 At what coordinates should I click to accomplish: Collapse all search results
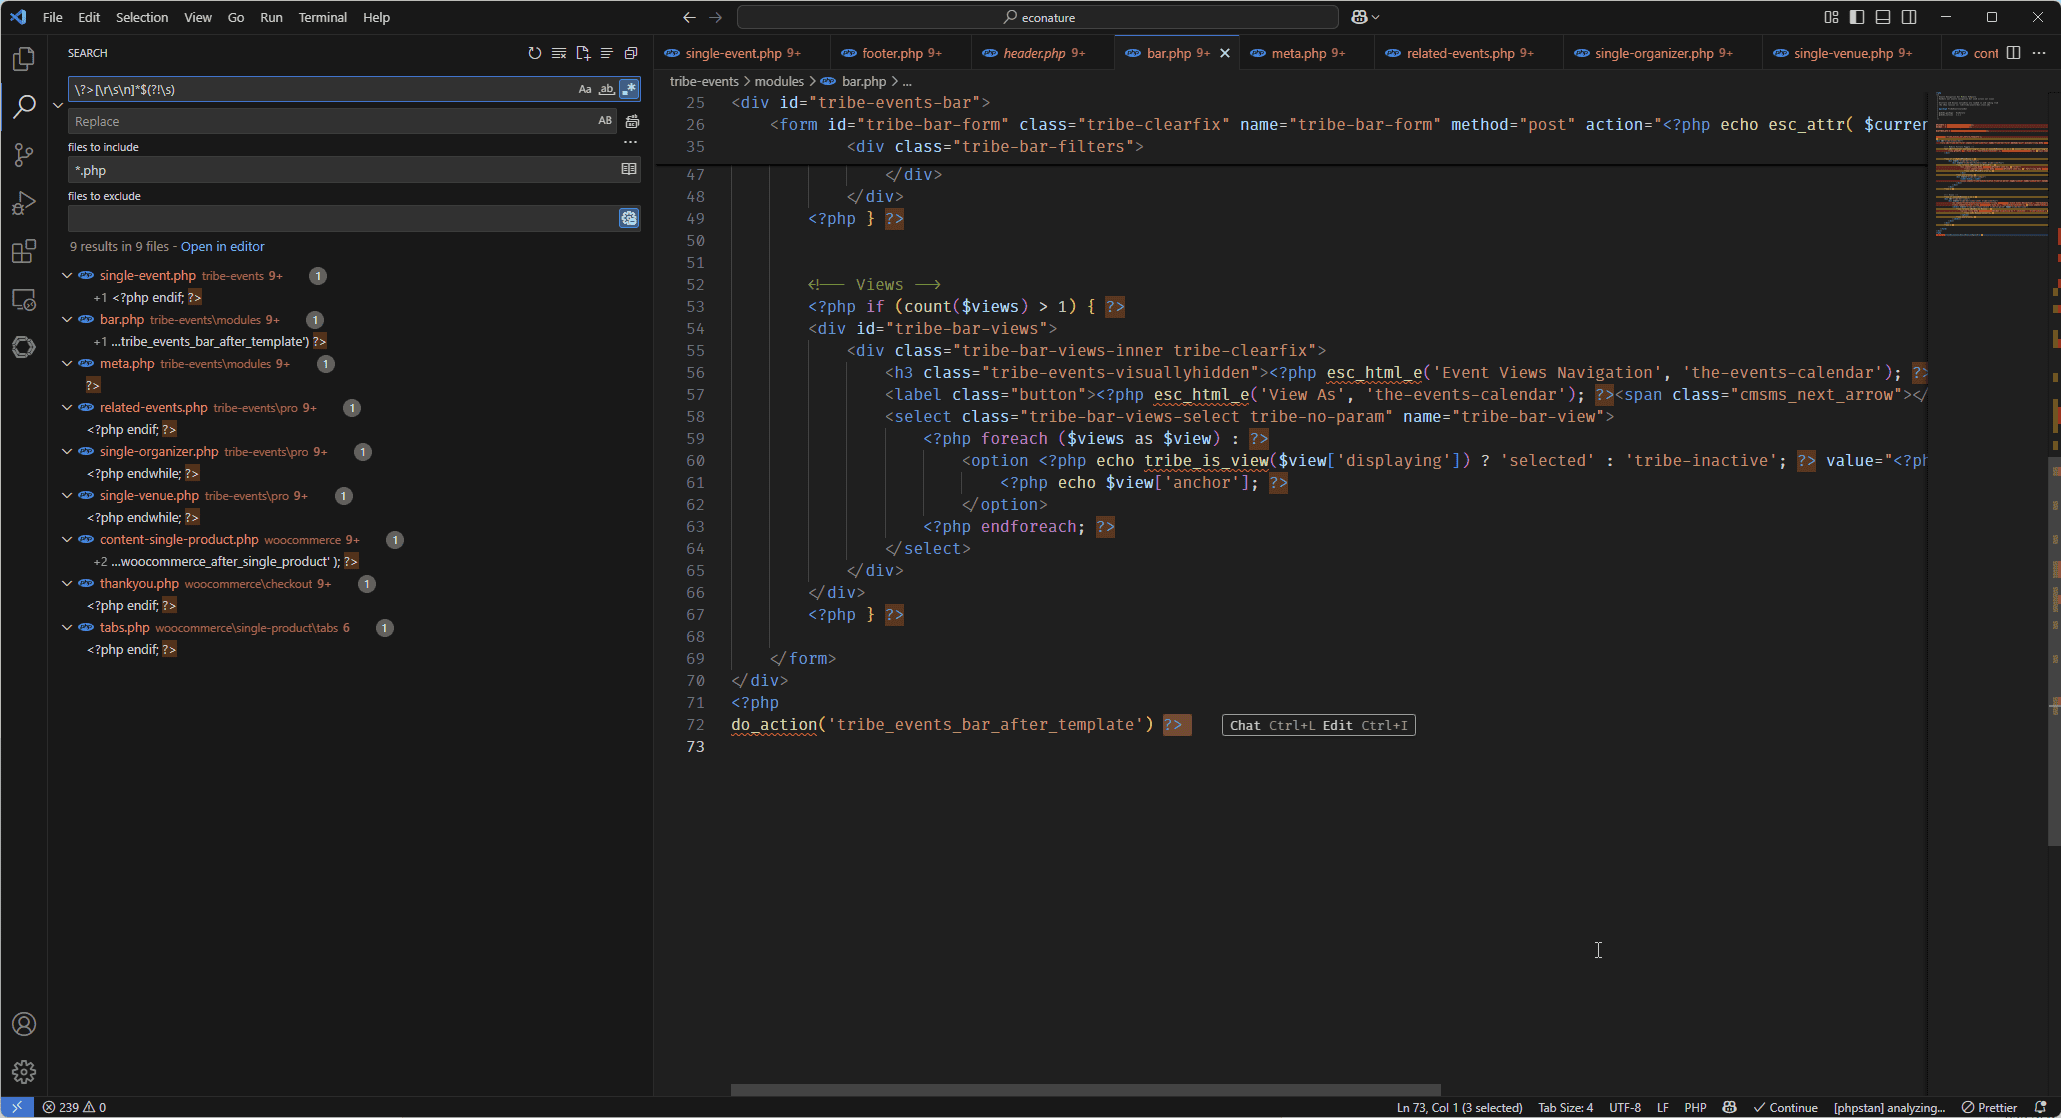(x=631, y=53)
